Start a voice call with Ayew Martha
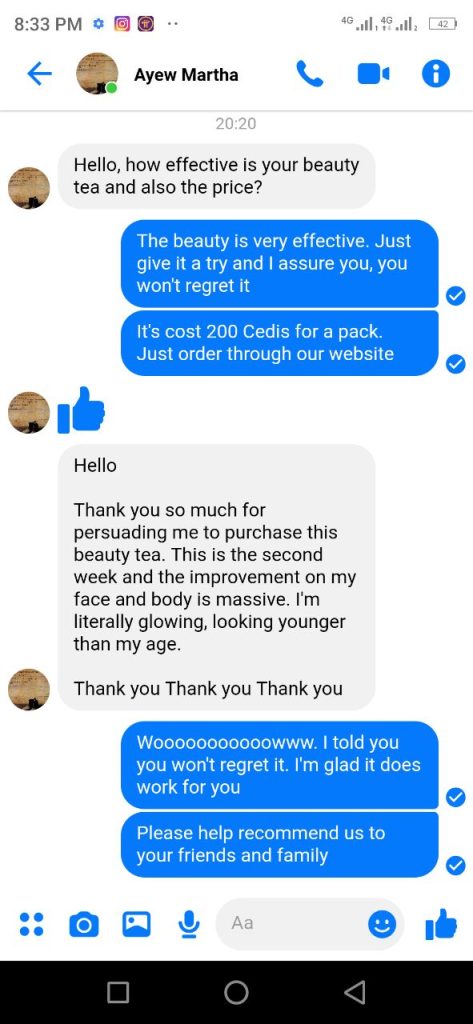 (x=310, y=74)
